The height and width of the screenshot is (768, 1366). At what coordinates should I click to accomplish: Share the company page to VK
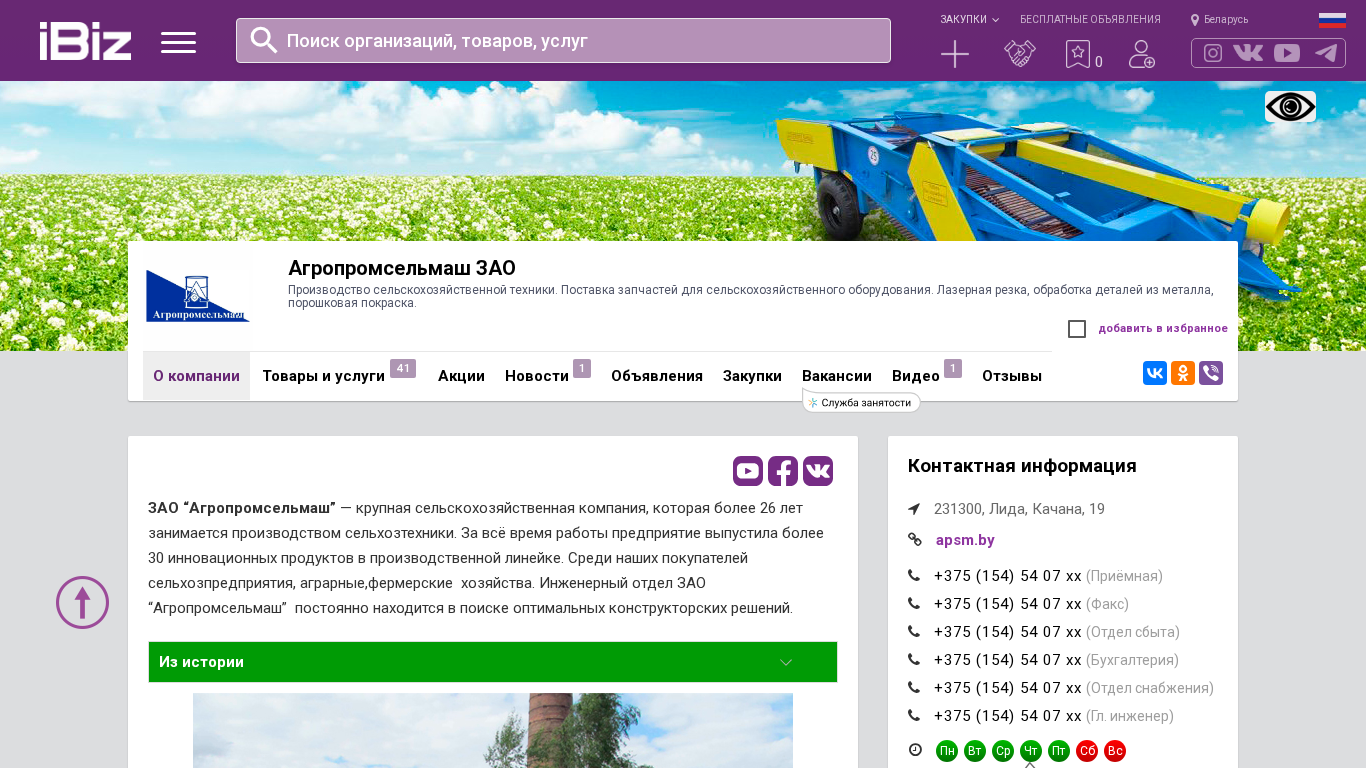1155,373
